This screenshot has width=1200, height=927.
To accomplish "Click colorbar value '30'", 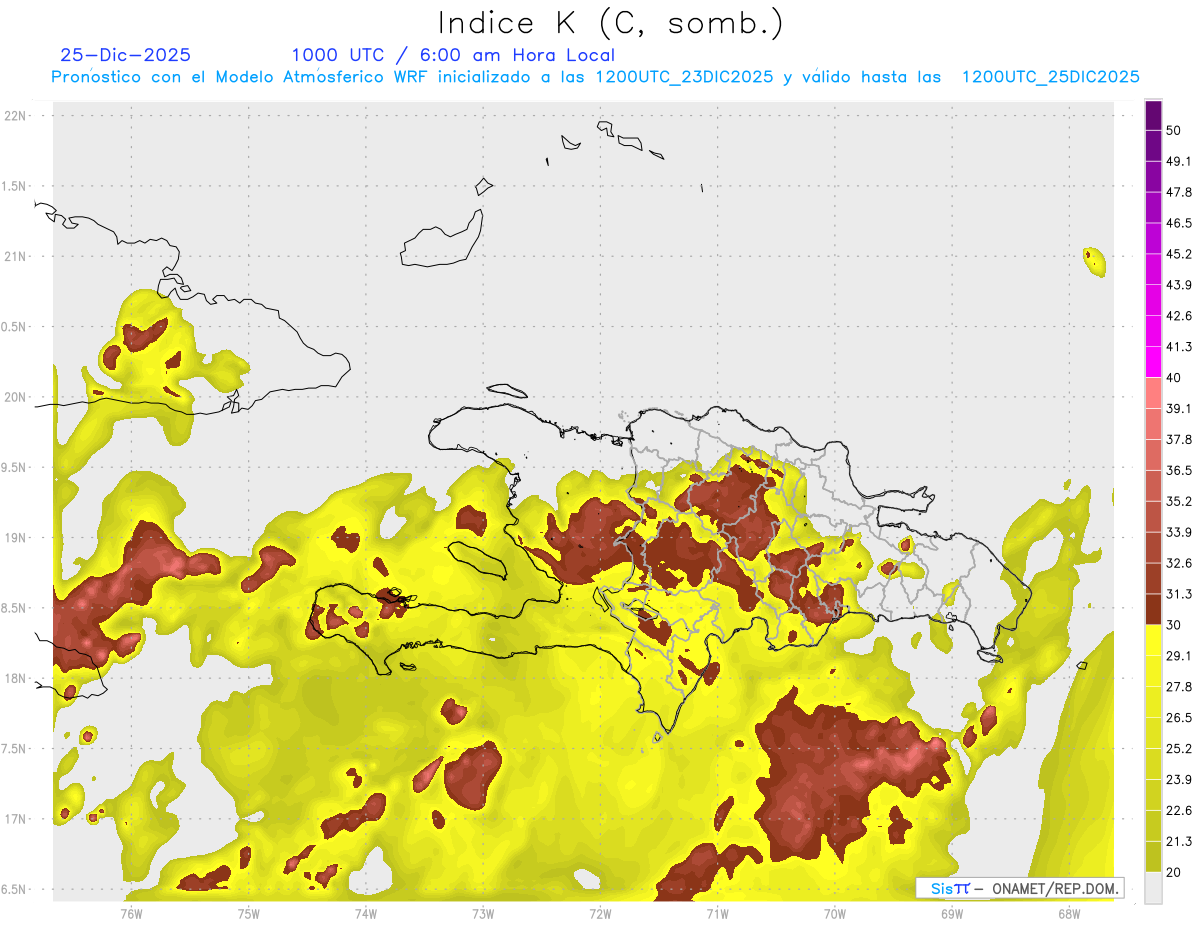I will pyautogui.click(x=1175, y=625).
